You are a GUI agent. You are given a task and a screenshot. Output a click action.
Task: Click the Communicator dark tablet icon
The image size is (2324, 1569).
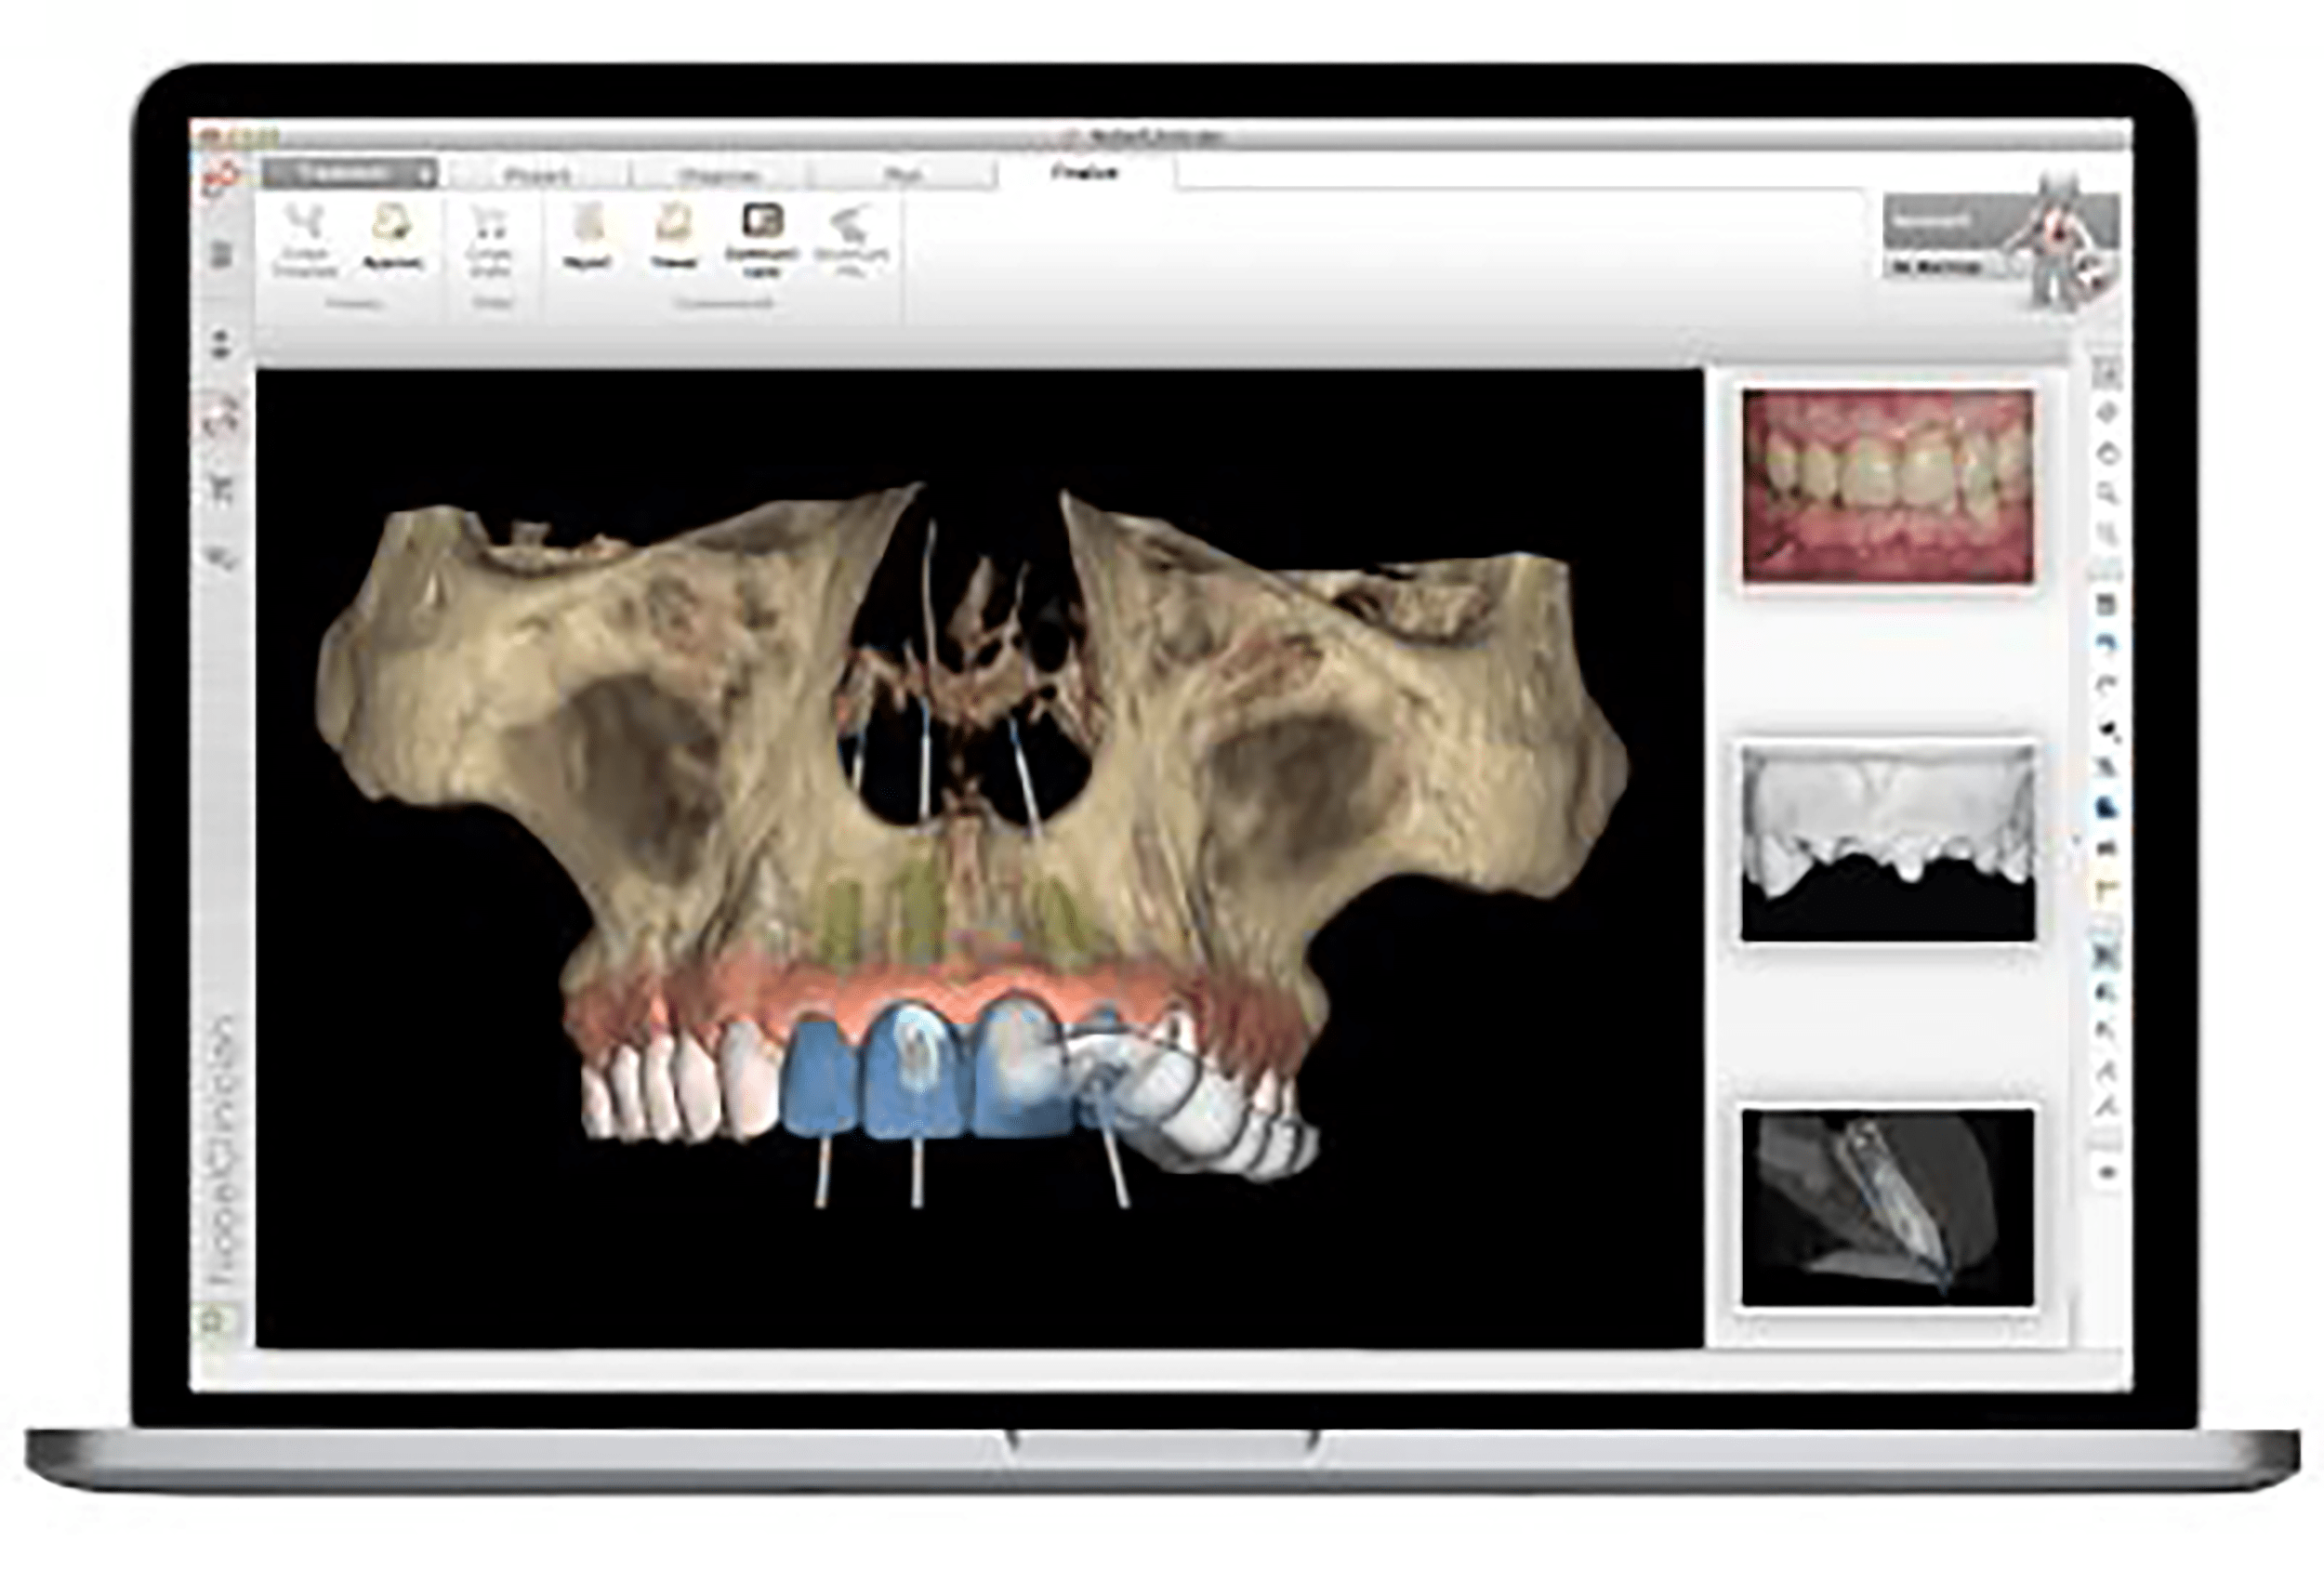coord(762,241)
